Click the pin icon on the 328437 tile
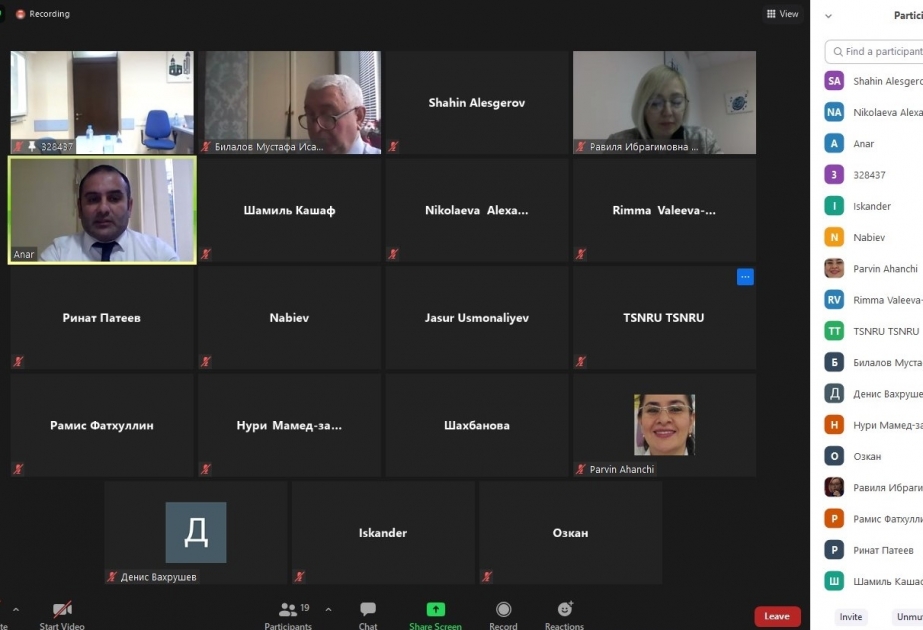 (x=32, y=146)
